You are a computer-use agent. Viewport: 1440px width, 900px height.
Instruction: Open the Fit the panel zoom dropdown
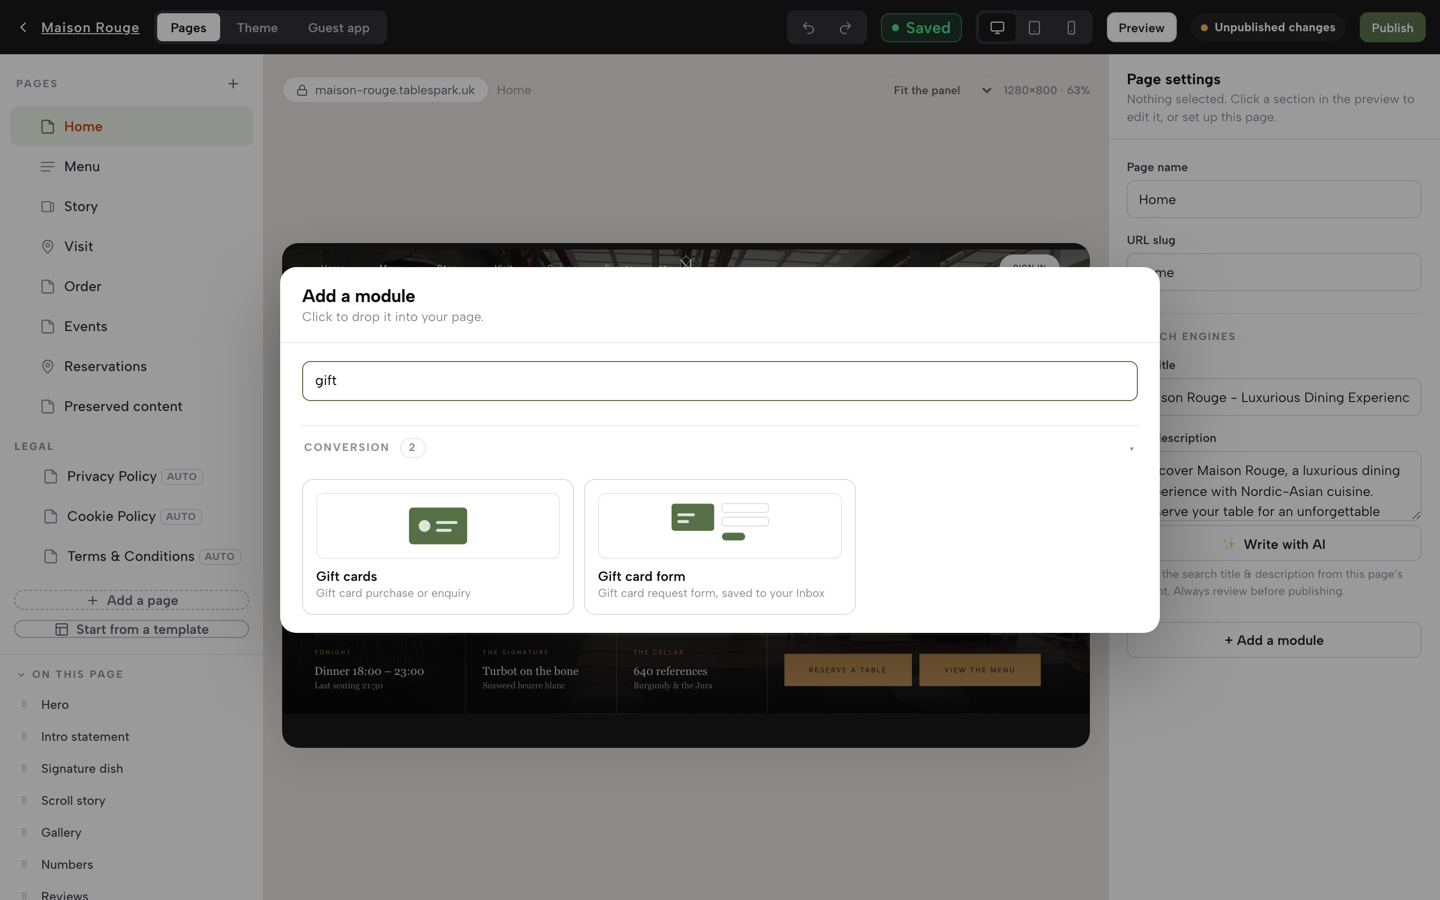[x=941, y=90]
